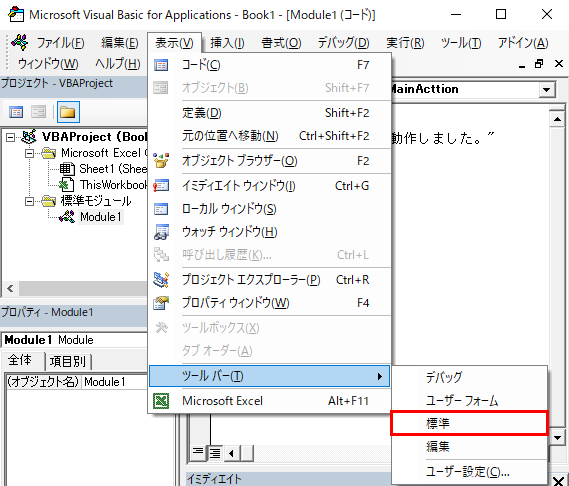The height and width of the screenshot is (486, 569).
Task: Open ユーザー設定(C)... dialog
Action: 469,472
